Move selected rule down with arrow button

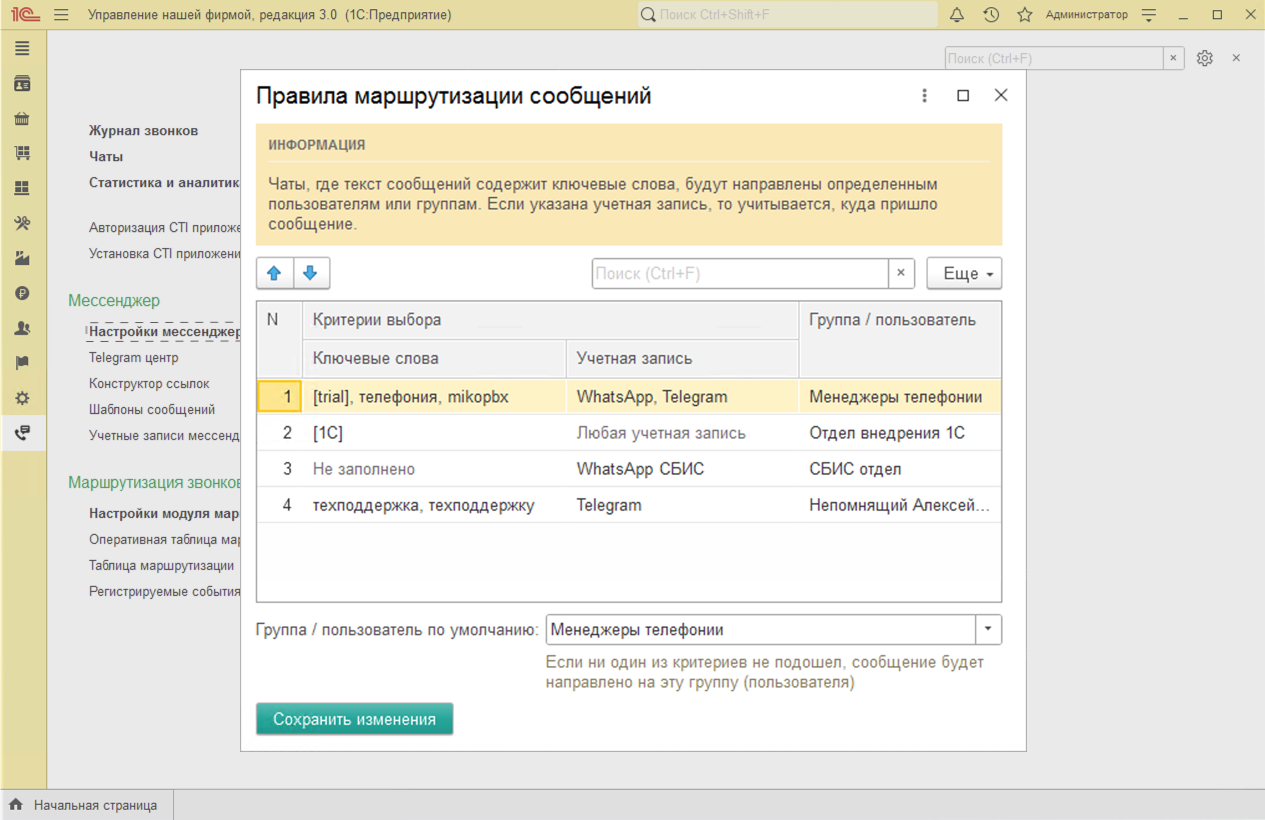(x=311, y=273)
